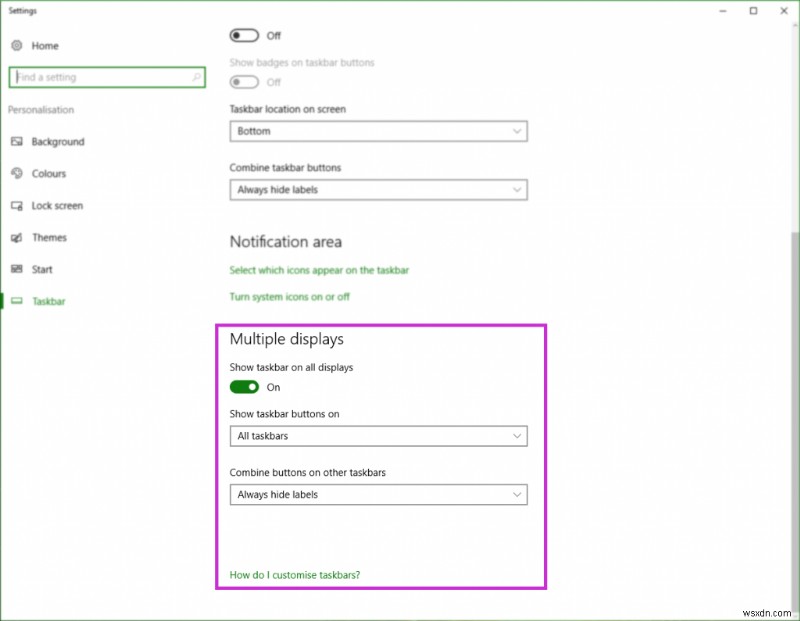This screenshot has width=800, height=621.
Task: Open the Home section icon
Action: coord(16,45)
